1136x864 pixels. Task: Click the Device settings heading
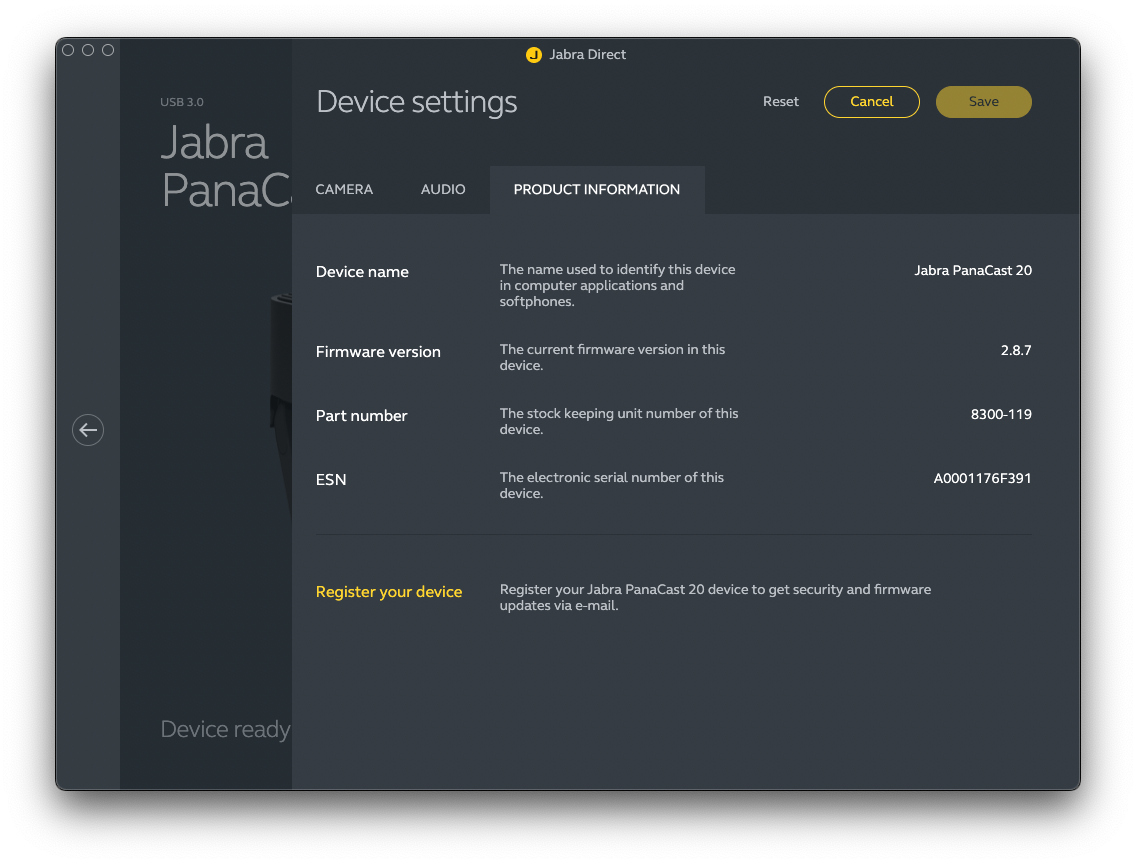[x=417, y=102]
